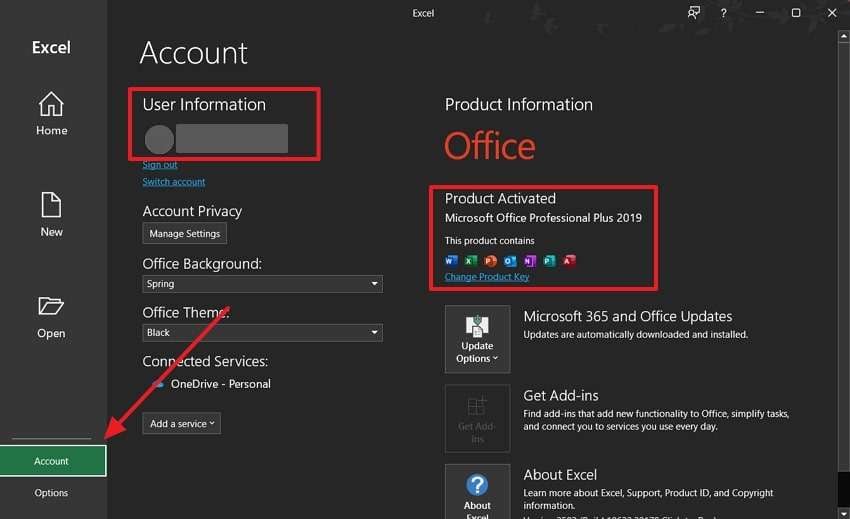
Task: Minimize the Excel window
Action: point(760,12)
